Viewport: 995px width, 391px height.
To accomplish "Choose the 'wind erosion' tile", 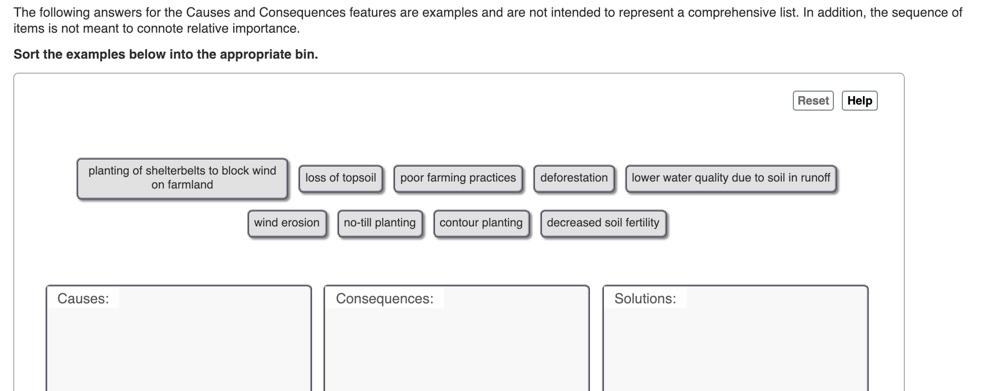I will [287, 223].
